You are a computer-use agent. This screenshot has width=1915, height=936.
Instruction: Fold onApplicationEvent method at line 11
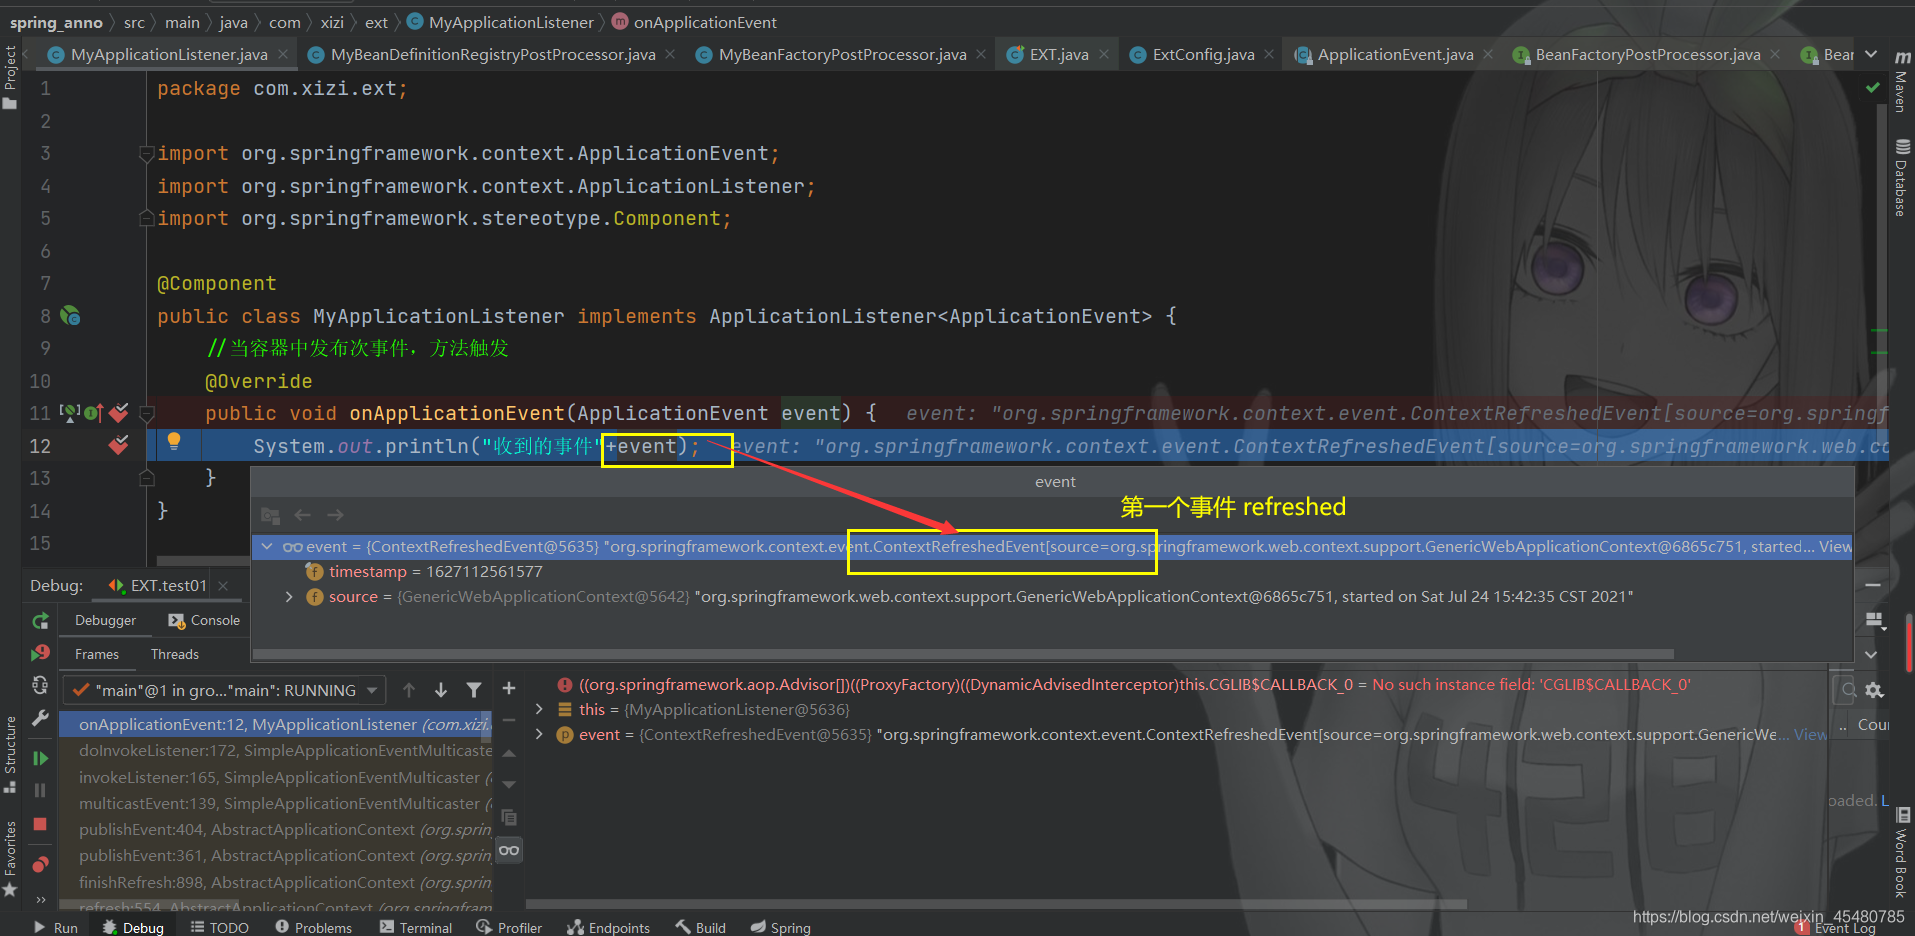click(146, 413)
